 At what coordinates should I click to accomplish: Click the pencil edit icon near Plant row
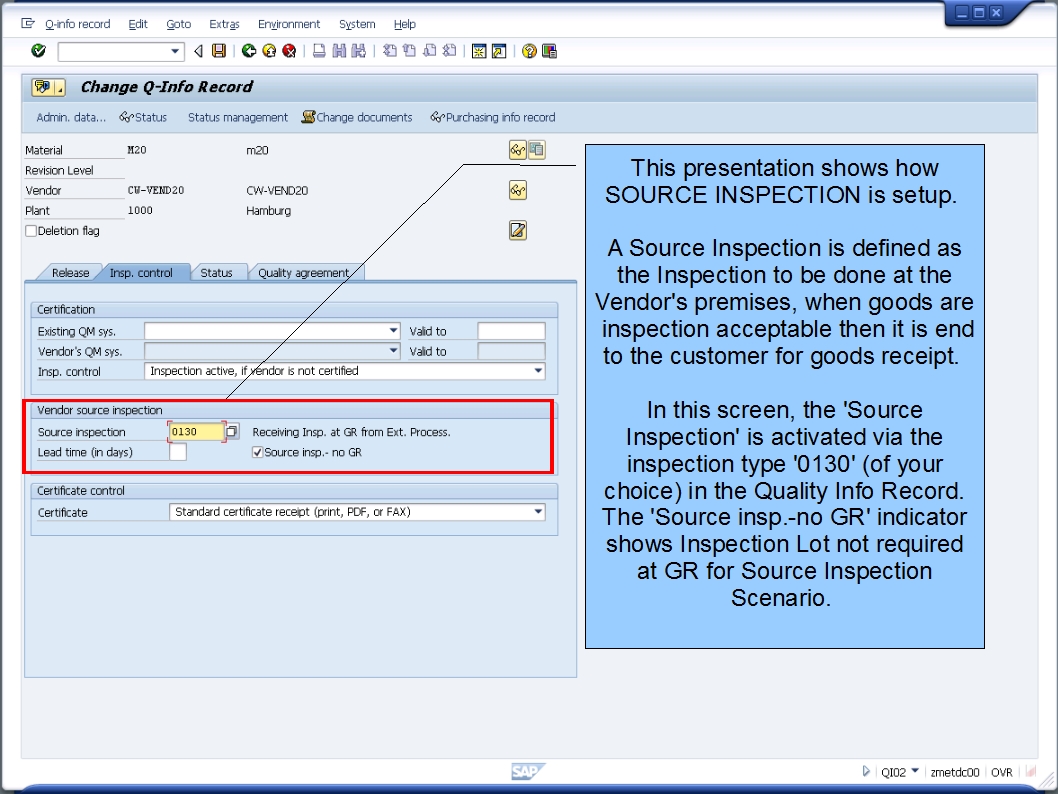517,230
